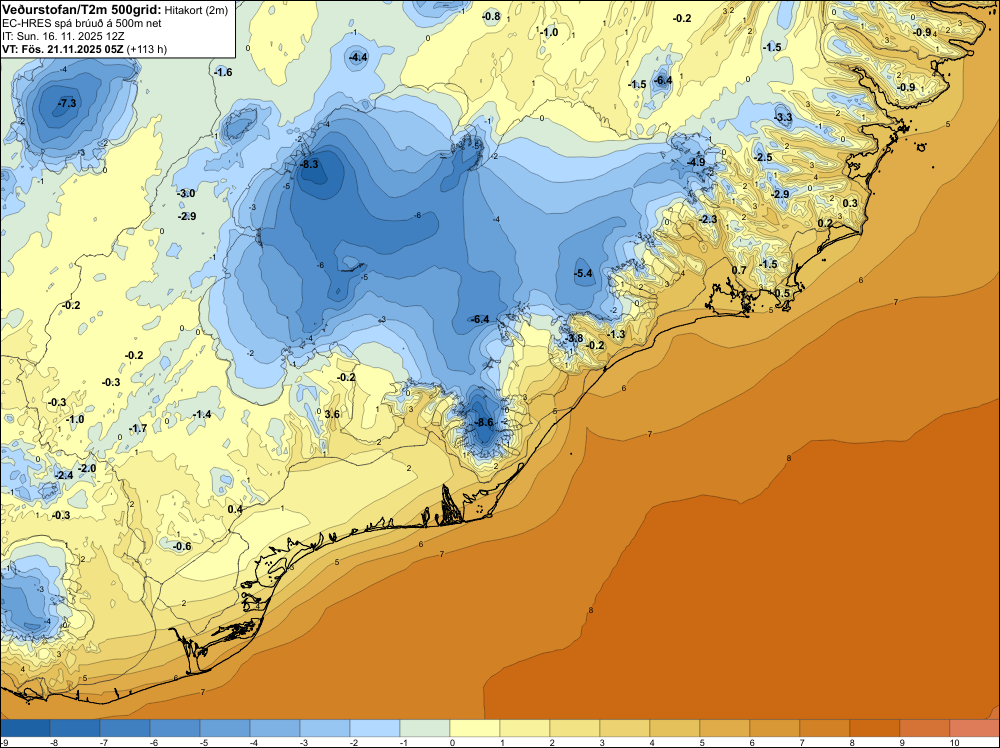Image resolution: width=1000 pixels, height=748 pixels.
Task: Select the -2.3 temperature value
Action: click(x=709, y=219)
